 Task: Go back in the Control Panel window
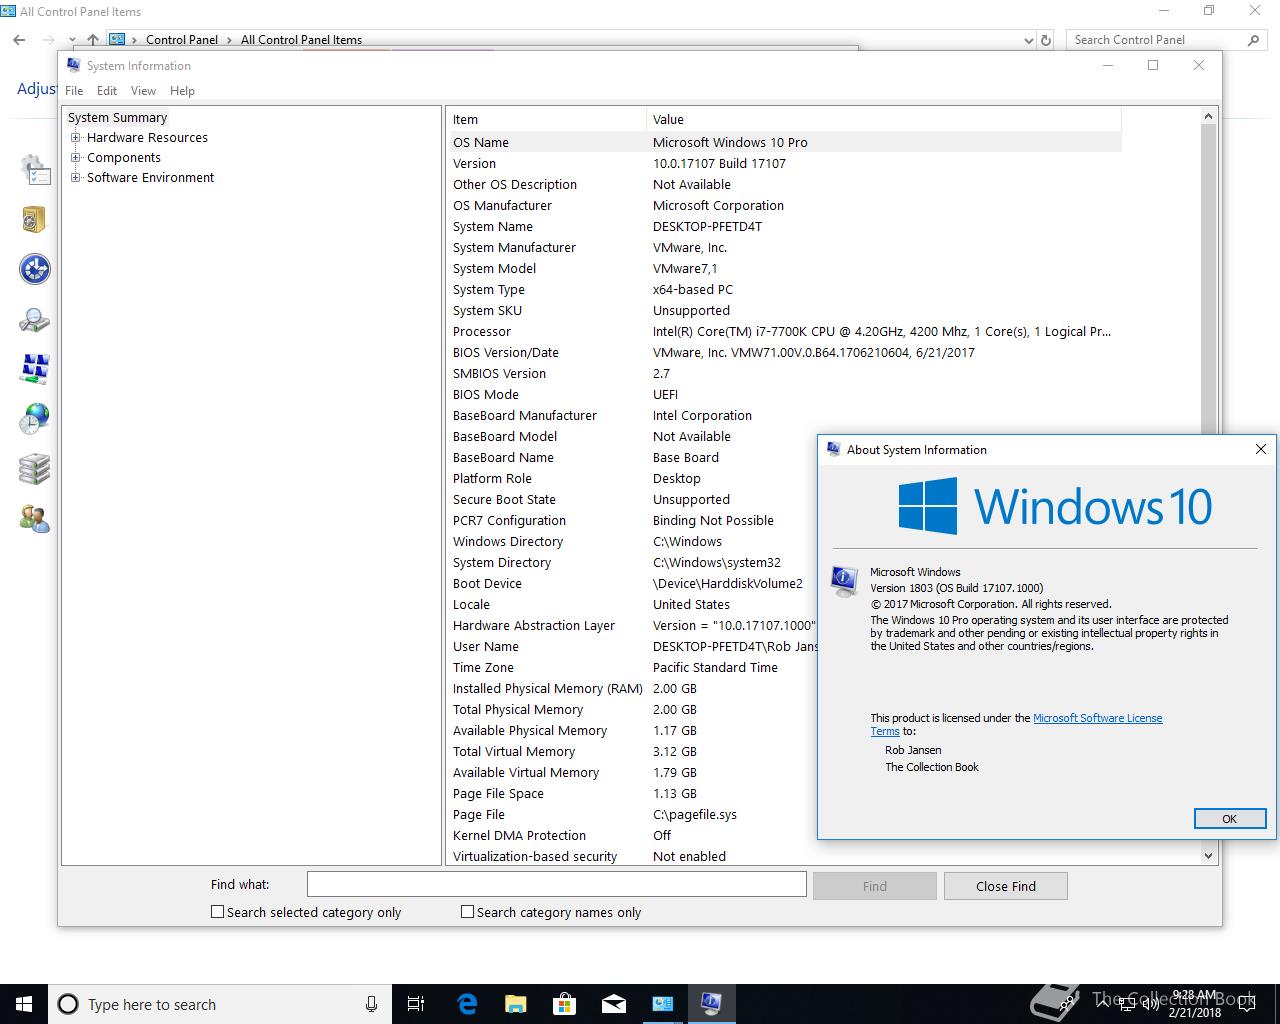(19, 40)
